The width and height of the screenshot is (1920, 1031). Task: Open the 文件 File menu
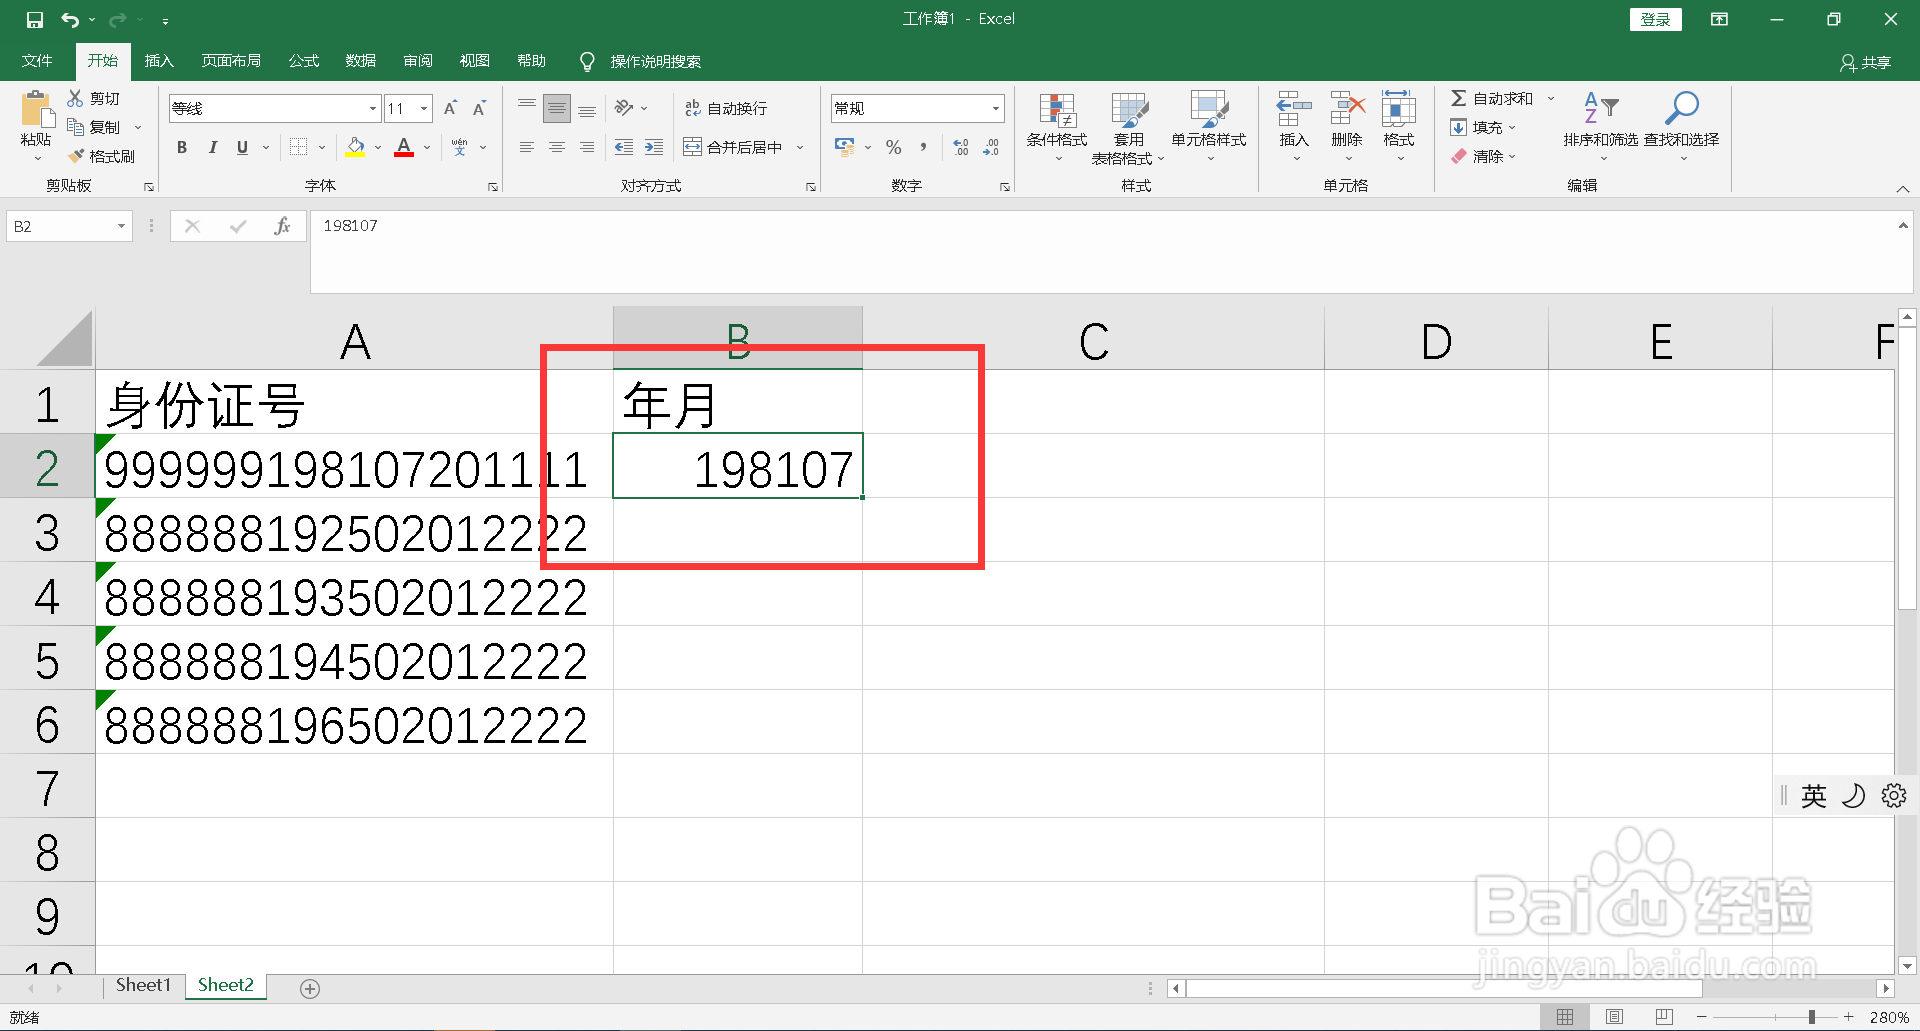(x=37, y=61)
